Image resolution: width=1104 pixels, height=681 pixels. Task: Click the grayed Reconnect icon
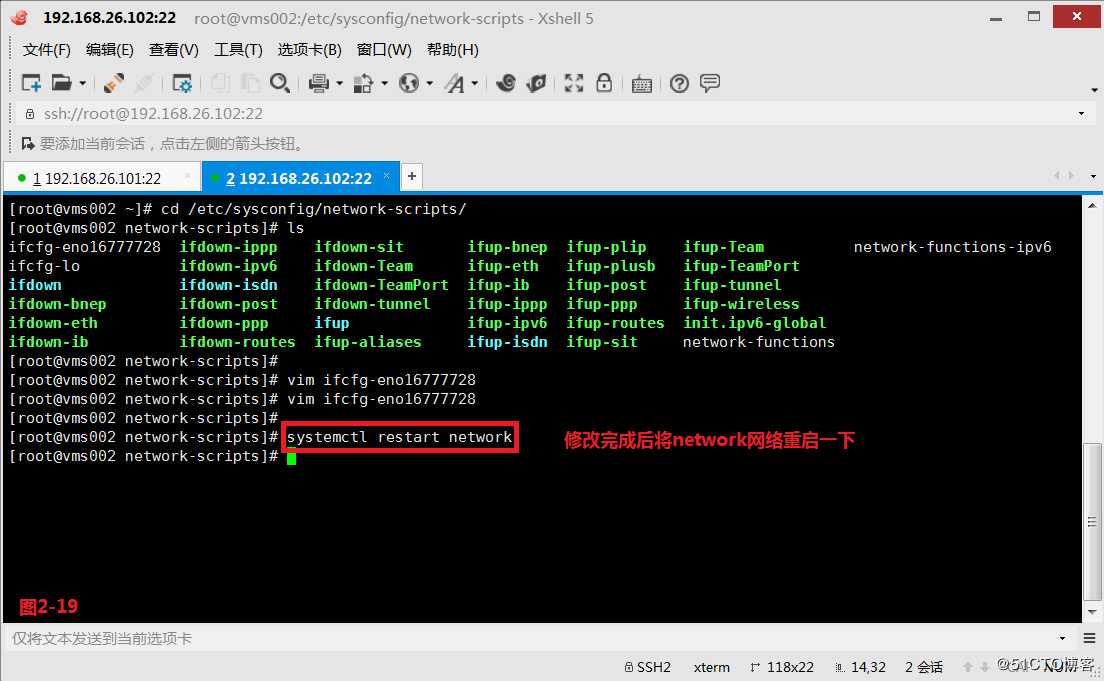point(144,83)
